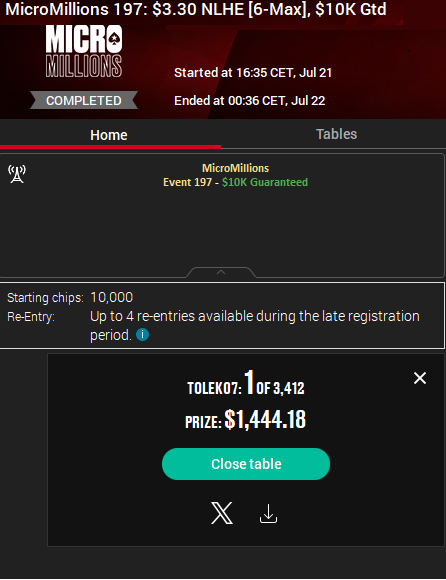446x580 pixels.
Task: Click the download result icon
Action: 268,513
